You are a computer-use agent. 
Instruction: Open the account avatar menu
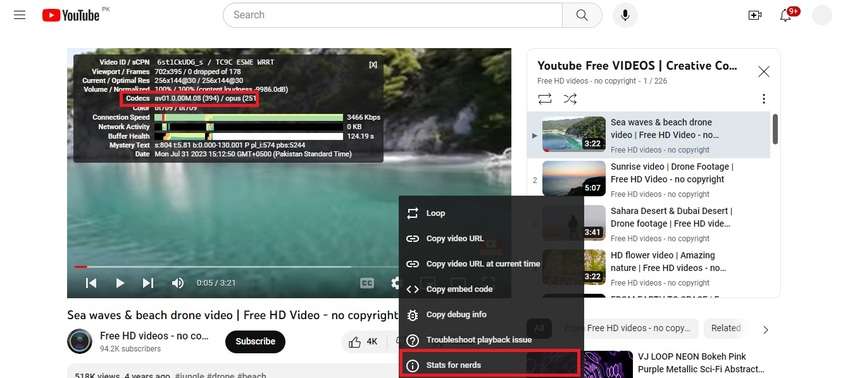coord(822,15)
